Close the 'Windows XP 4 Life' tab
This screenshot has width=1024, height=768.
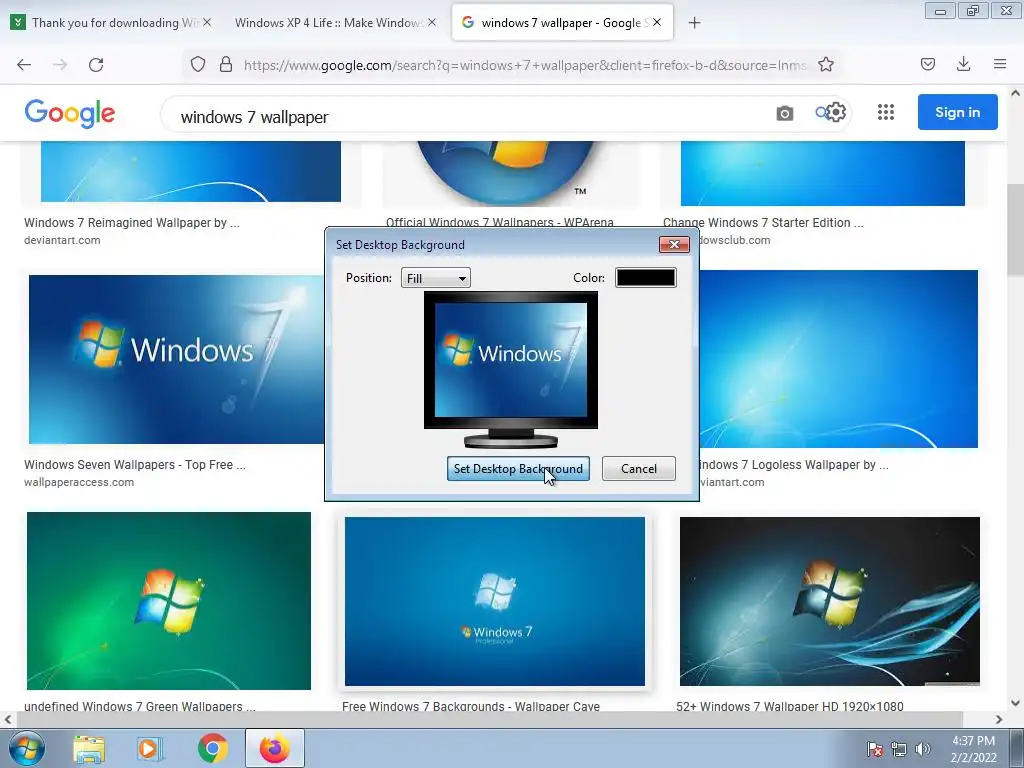pyautogui.click(x=432, y=22)
